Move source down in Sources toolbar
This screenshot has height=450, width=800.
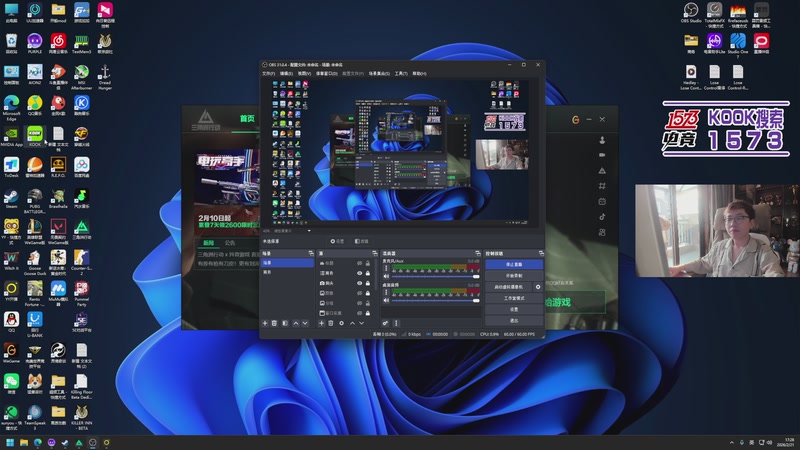[362, 323]
